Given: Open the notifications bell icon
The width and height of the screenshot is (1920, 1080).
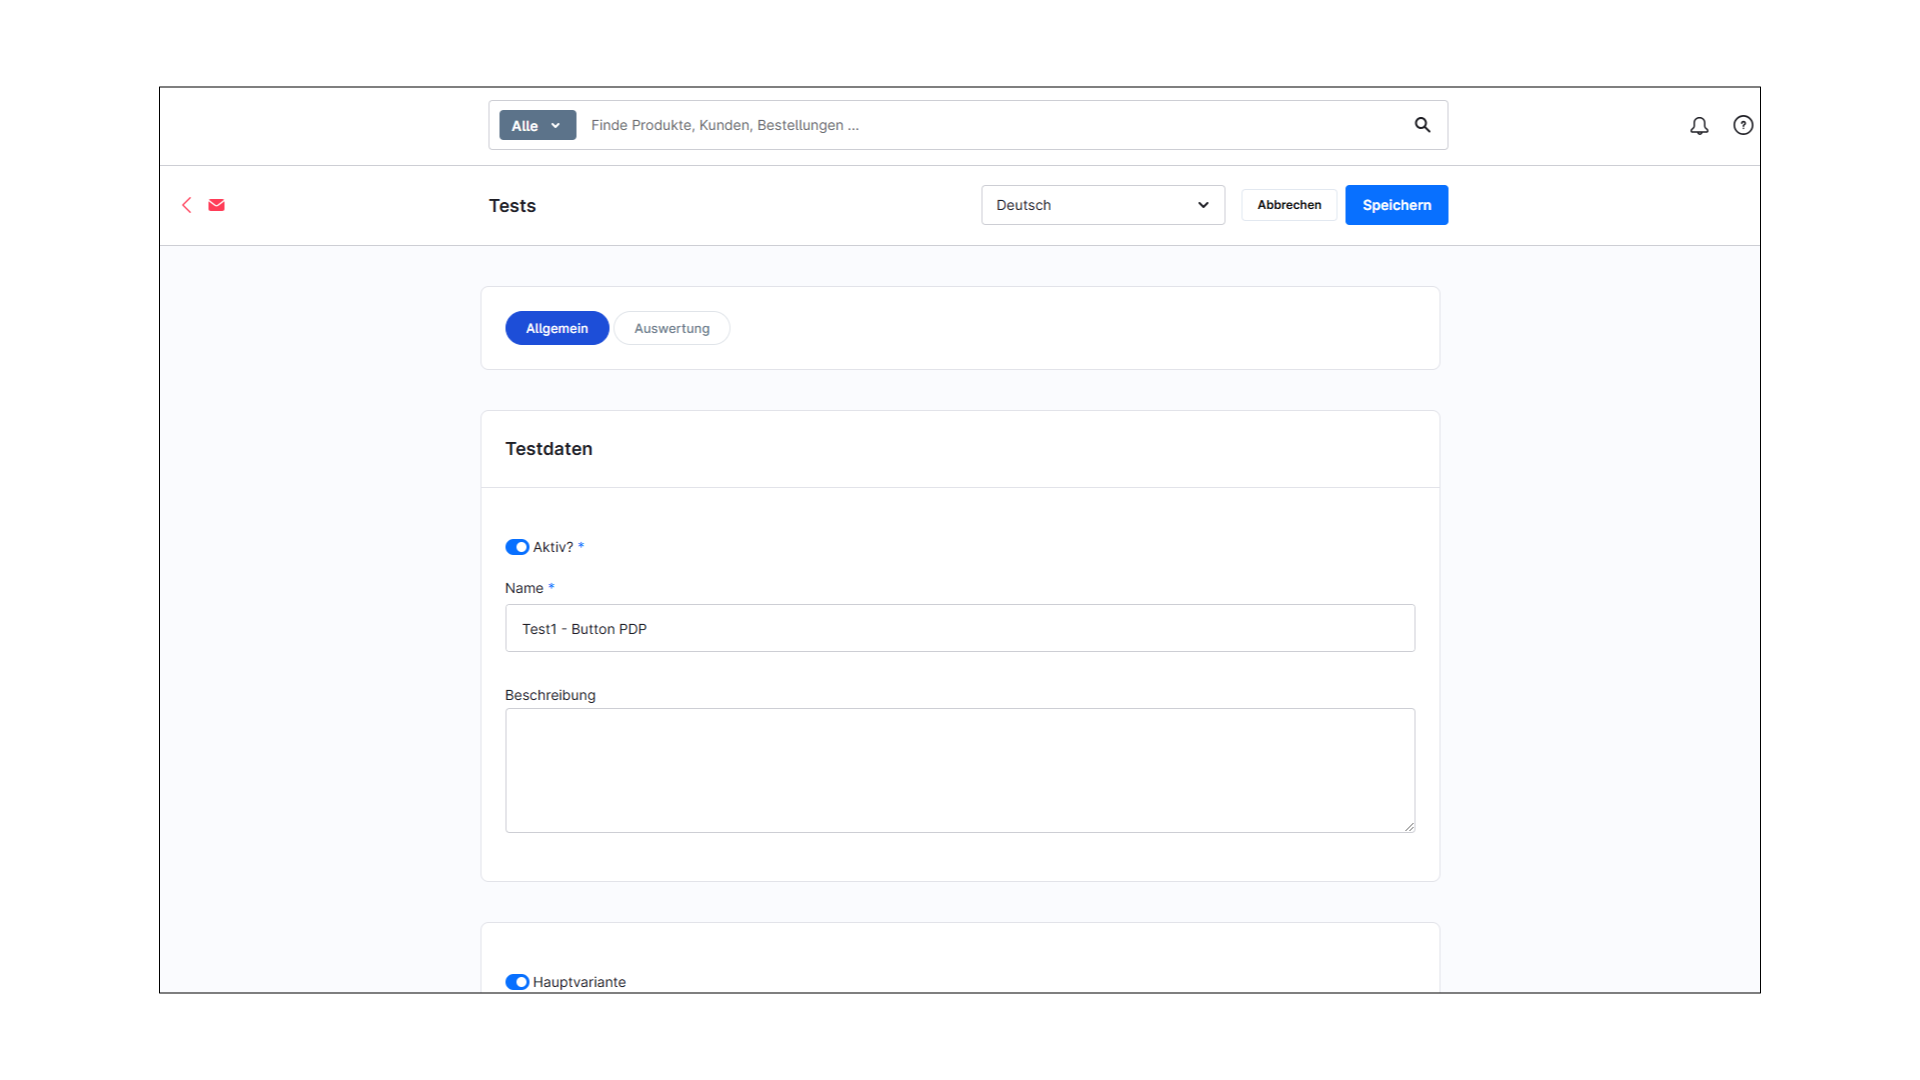Looking at the screenshot, I should [1699, 125].
